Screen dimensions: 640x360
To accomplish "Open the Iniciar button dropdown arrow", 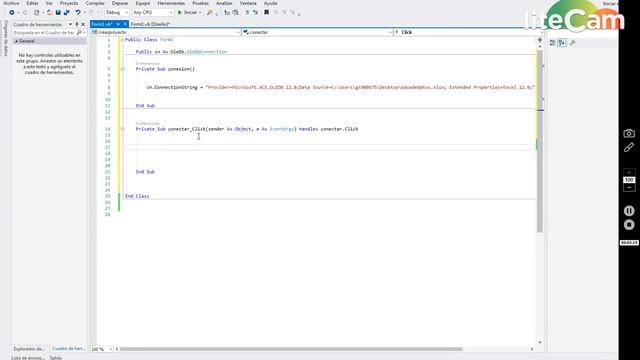I will pyautogui.click(x=200, y=13).
